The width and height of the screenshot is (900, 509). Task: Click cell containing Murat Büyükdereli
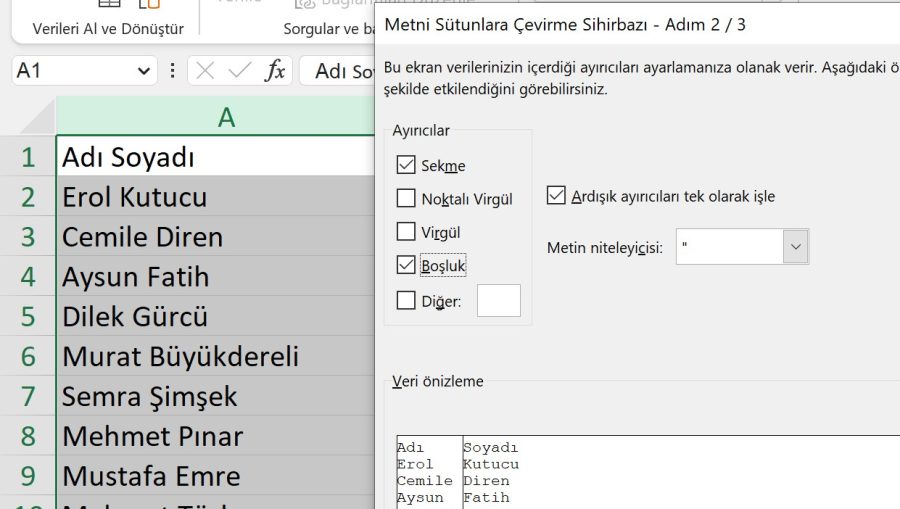point(181,356)
